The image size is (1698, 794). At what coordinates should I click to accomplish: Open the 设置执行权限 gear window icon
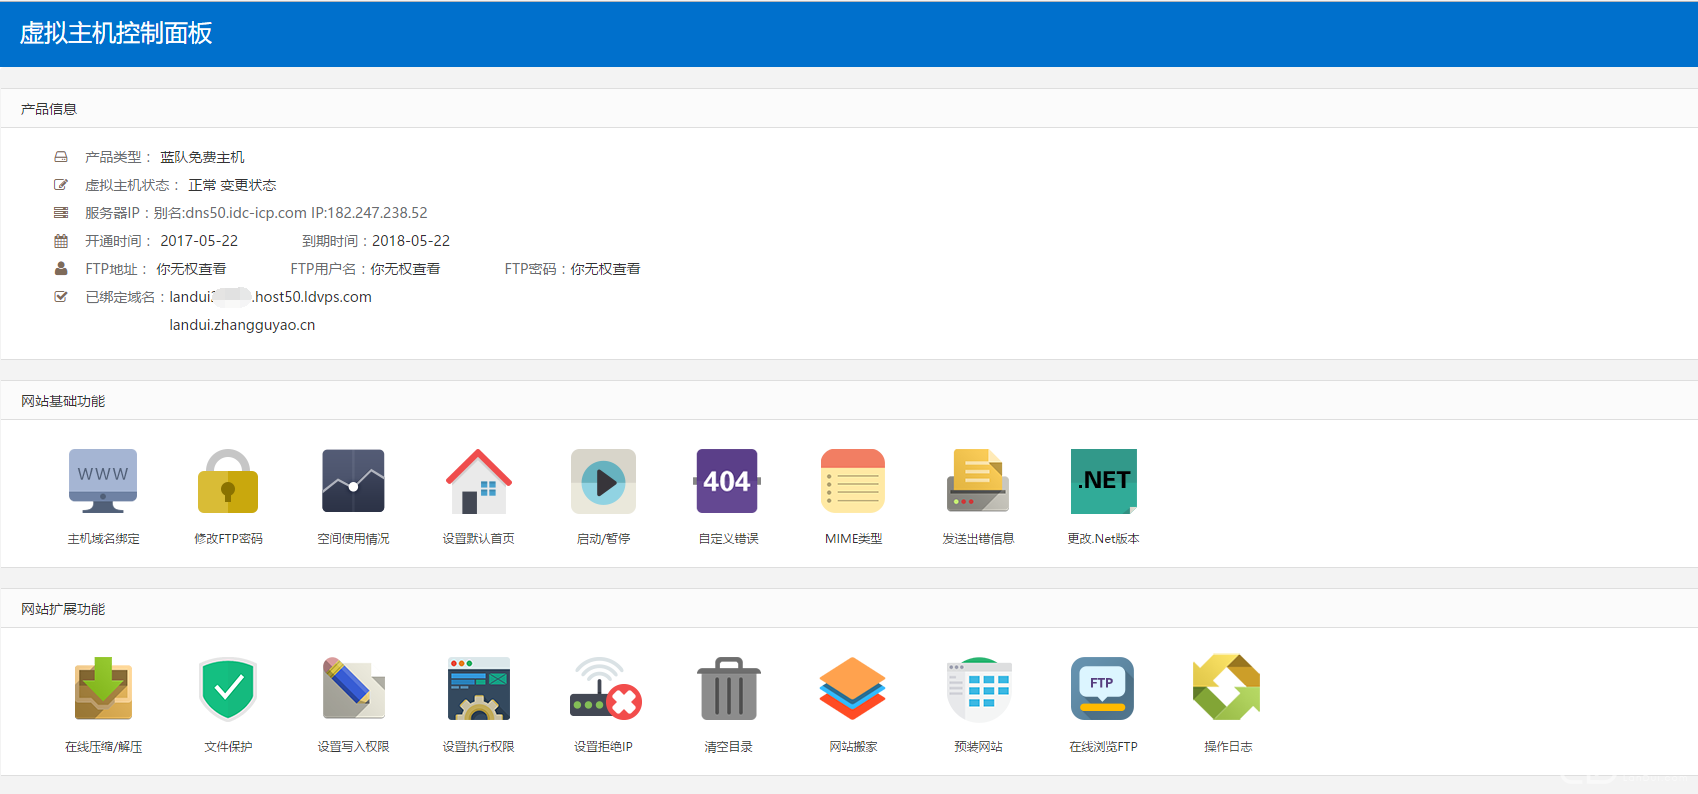pyautogui.click(x=478, y=689)
